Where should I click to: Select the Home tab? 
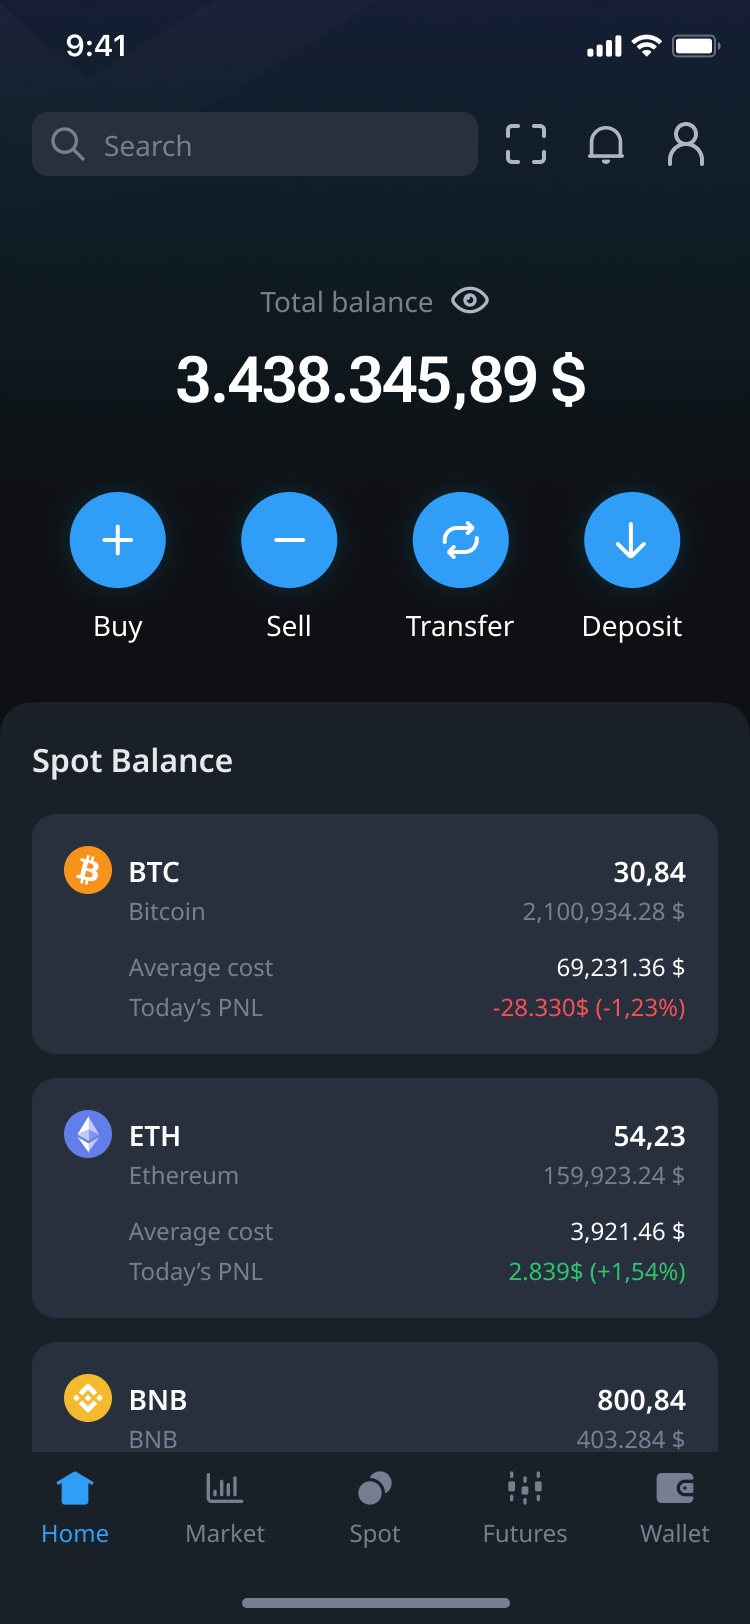(75, 1509)
